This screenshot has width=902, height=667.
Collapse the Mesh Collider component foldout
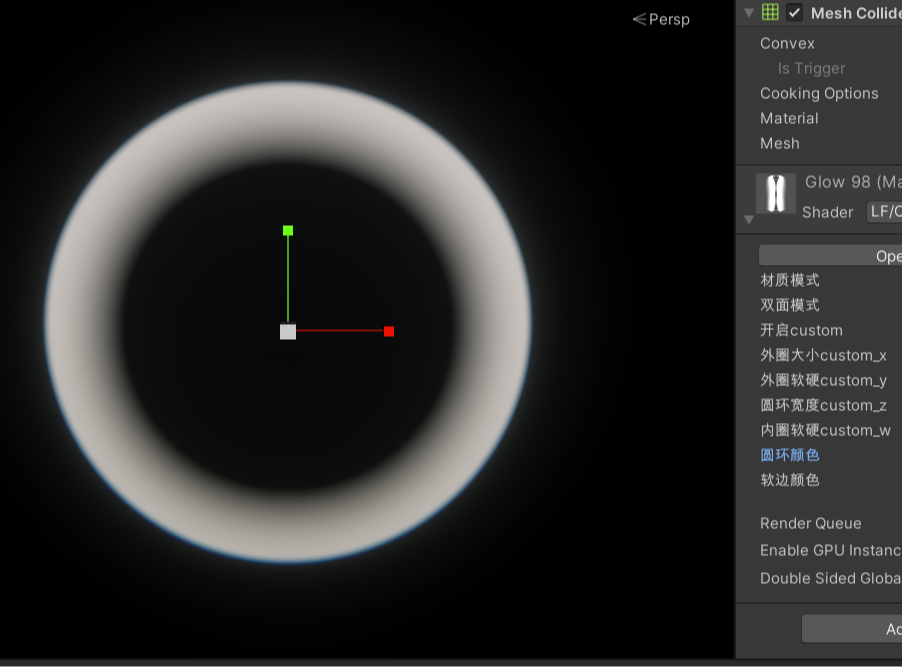point(749,13)
